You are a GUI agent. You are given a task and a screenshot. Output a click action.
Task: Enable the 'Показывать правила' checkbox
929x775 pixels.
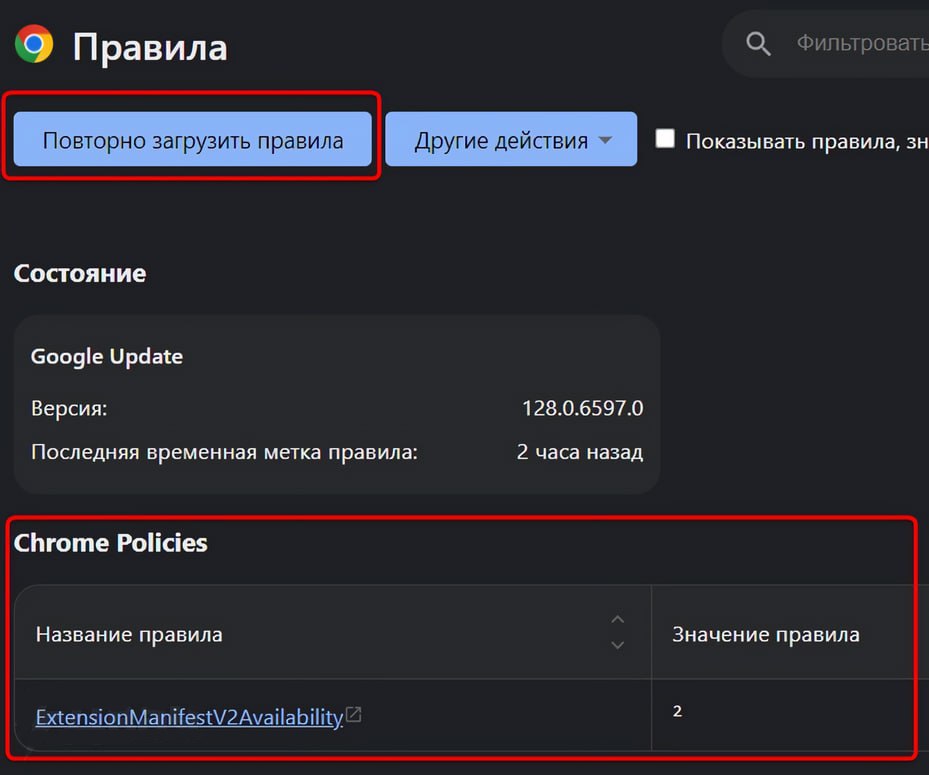coord(665,139)
